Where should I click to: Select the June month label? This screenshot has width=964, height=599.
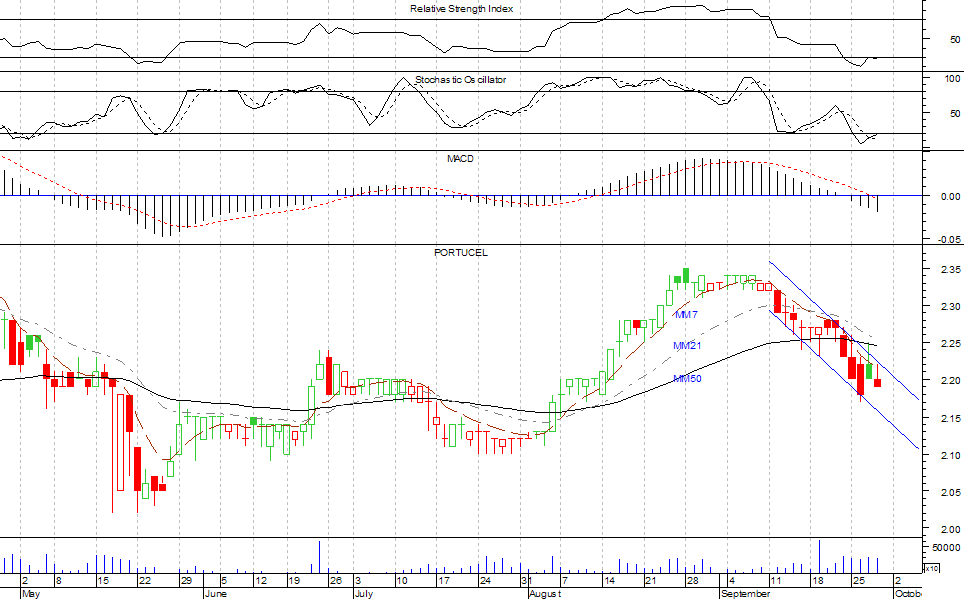tap(215, 593)
